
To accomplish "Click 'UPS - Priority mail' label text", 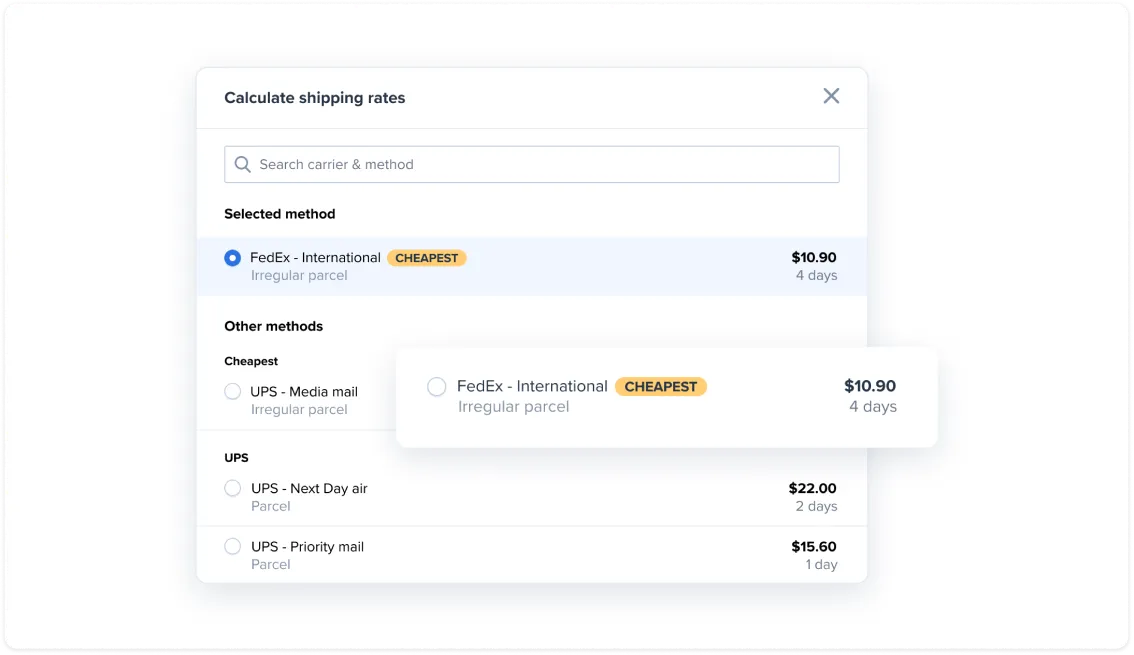I will pos(307,547).
